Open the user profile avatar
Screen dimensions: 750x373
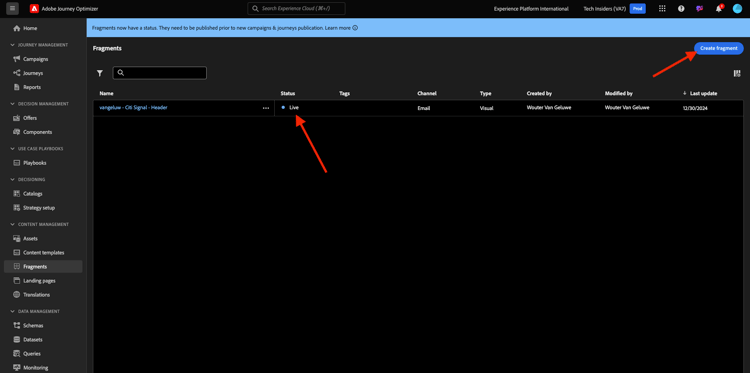pos(737,9)
